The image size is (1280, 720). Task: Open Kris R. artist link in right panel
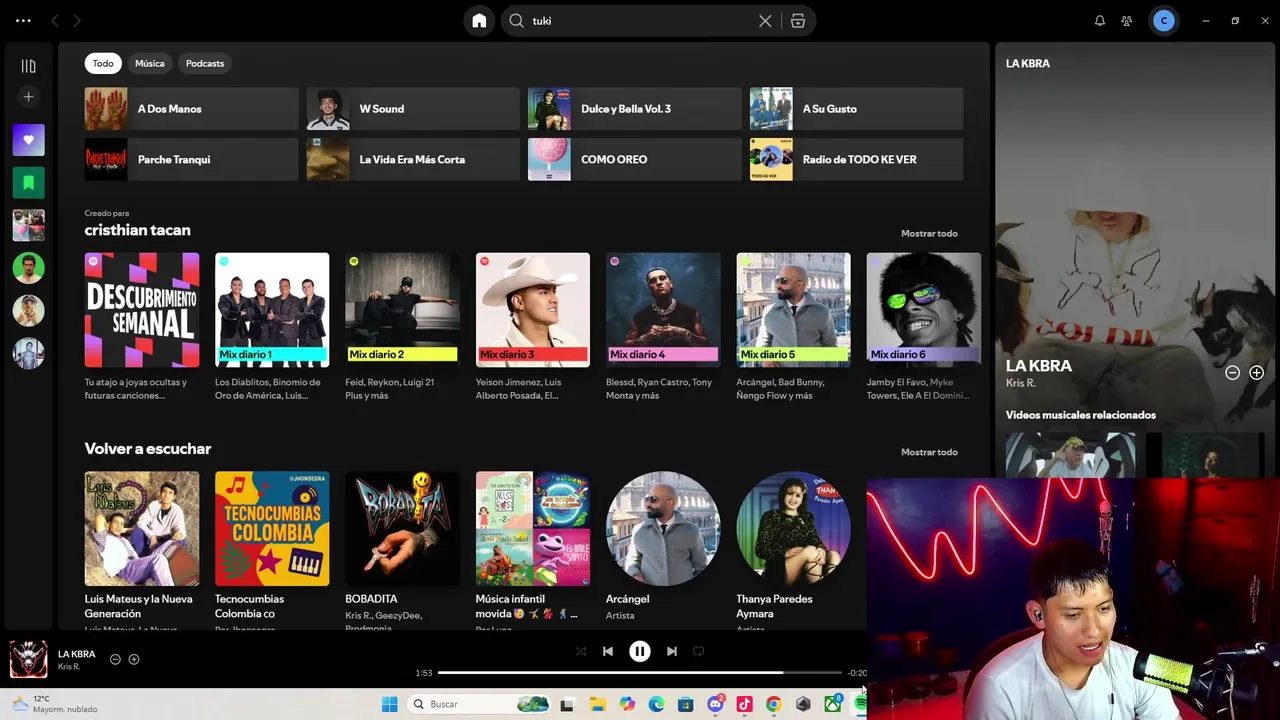click(1020, 383)
